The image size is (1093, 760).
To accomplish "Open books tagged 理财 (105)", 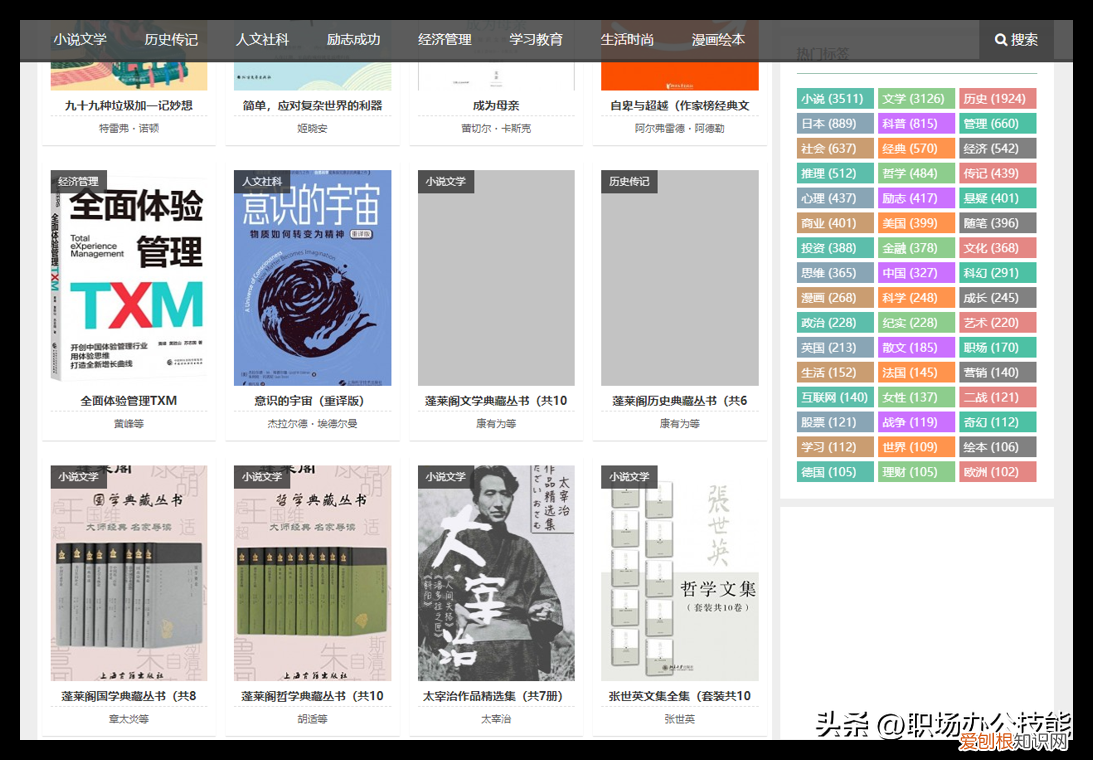I will [x=915, y=471].
